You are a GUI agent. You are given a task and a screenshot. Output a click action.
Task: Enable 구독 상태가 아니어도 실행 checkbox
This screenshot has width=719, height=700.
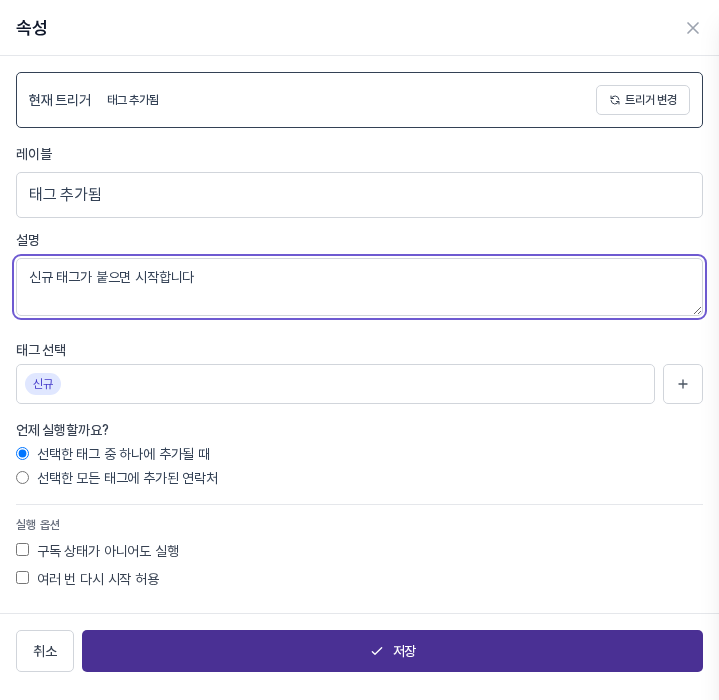[22, 550]
